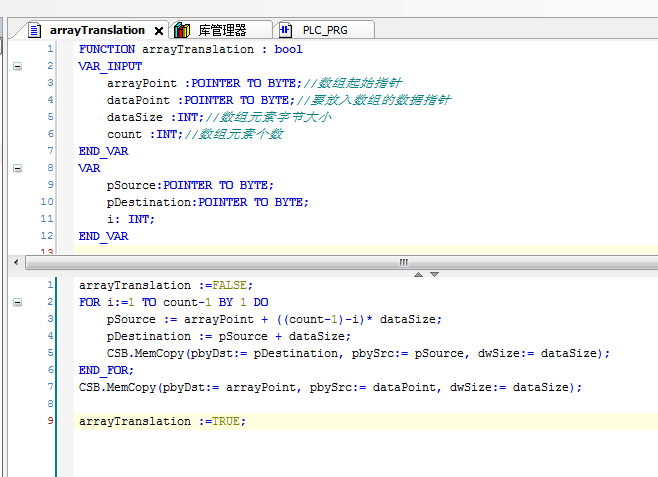Collapse the VAR declaration block

(17, 168)
